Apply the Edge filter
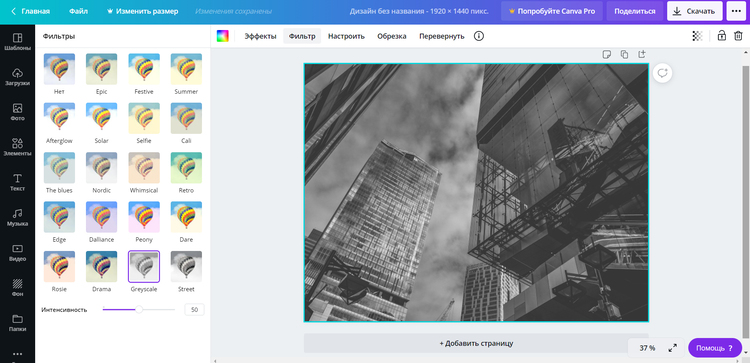Viewport: 750px width, 363px height. [59, 217]
